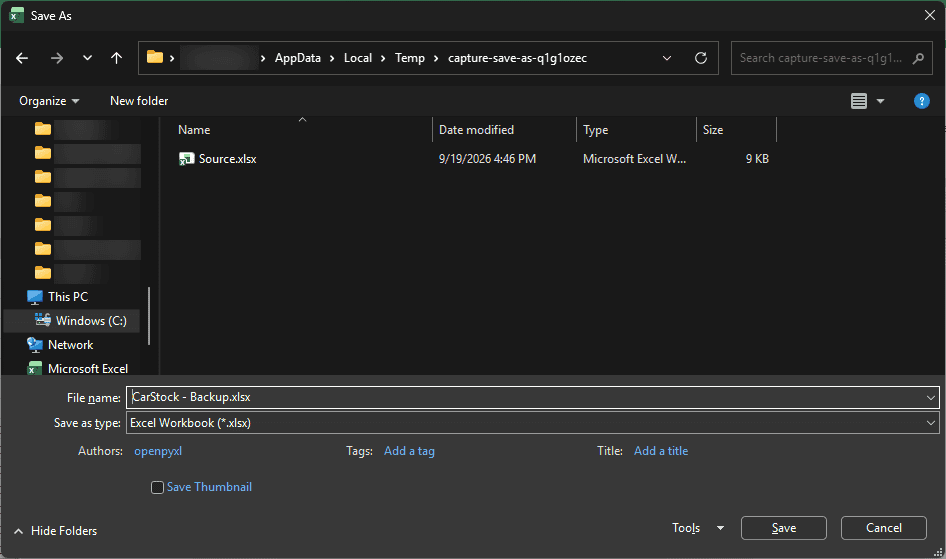Click the folder icon in address bar
The height and width of the screenshot is (559, 946).
pyautogui.click(x=155, y=57)
